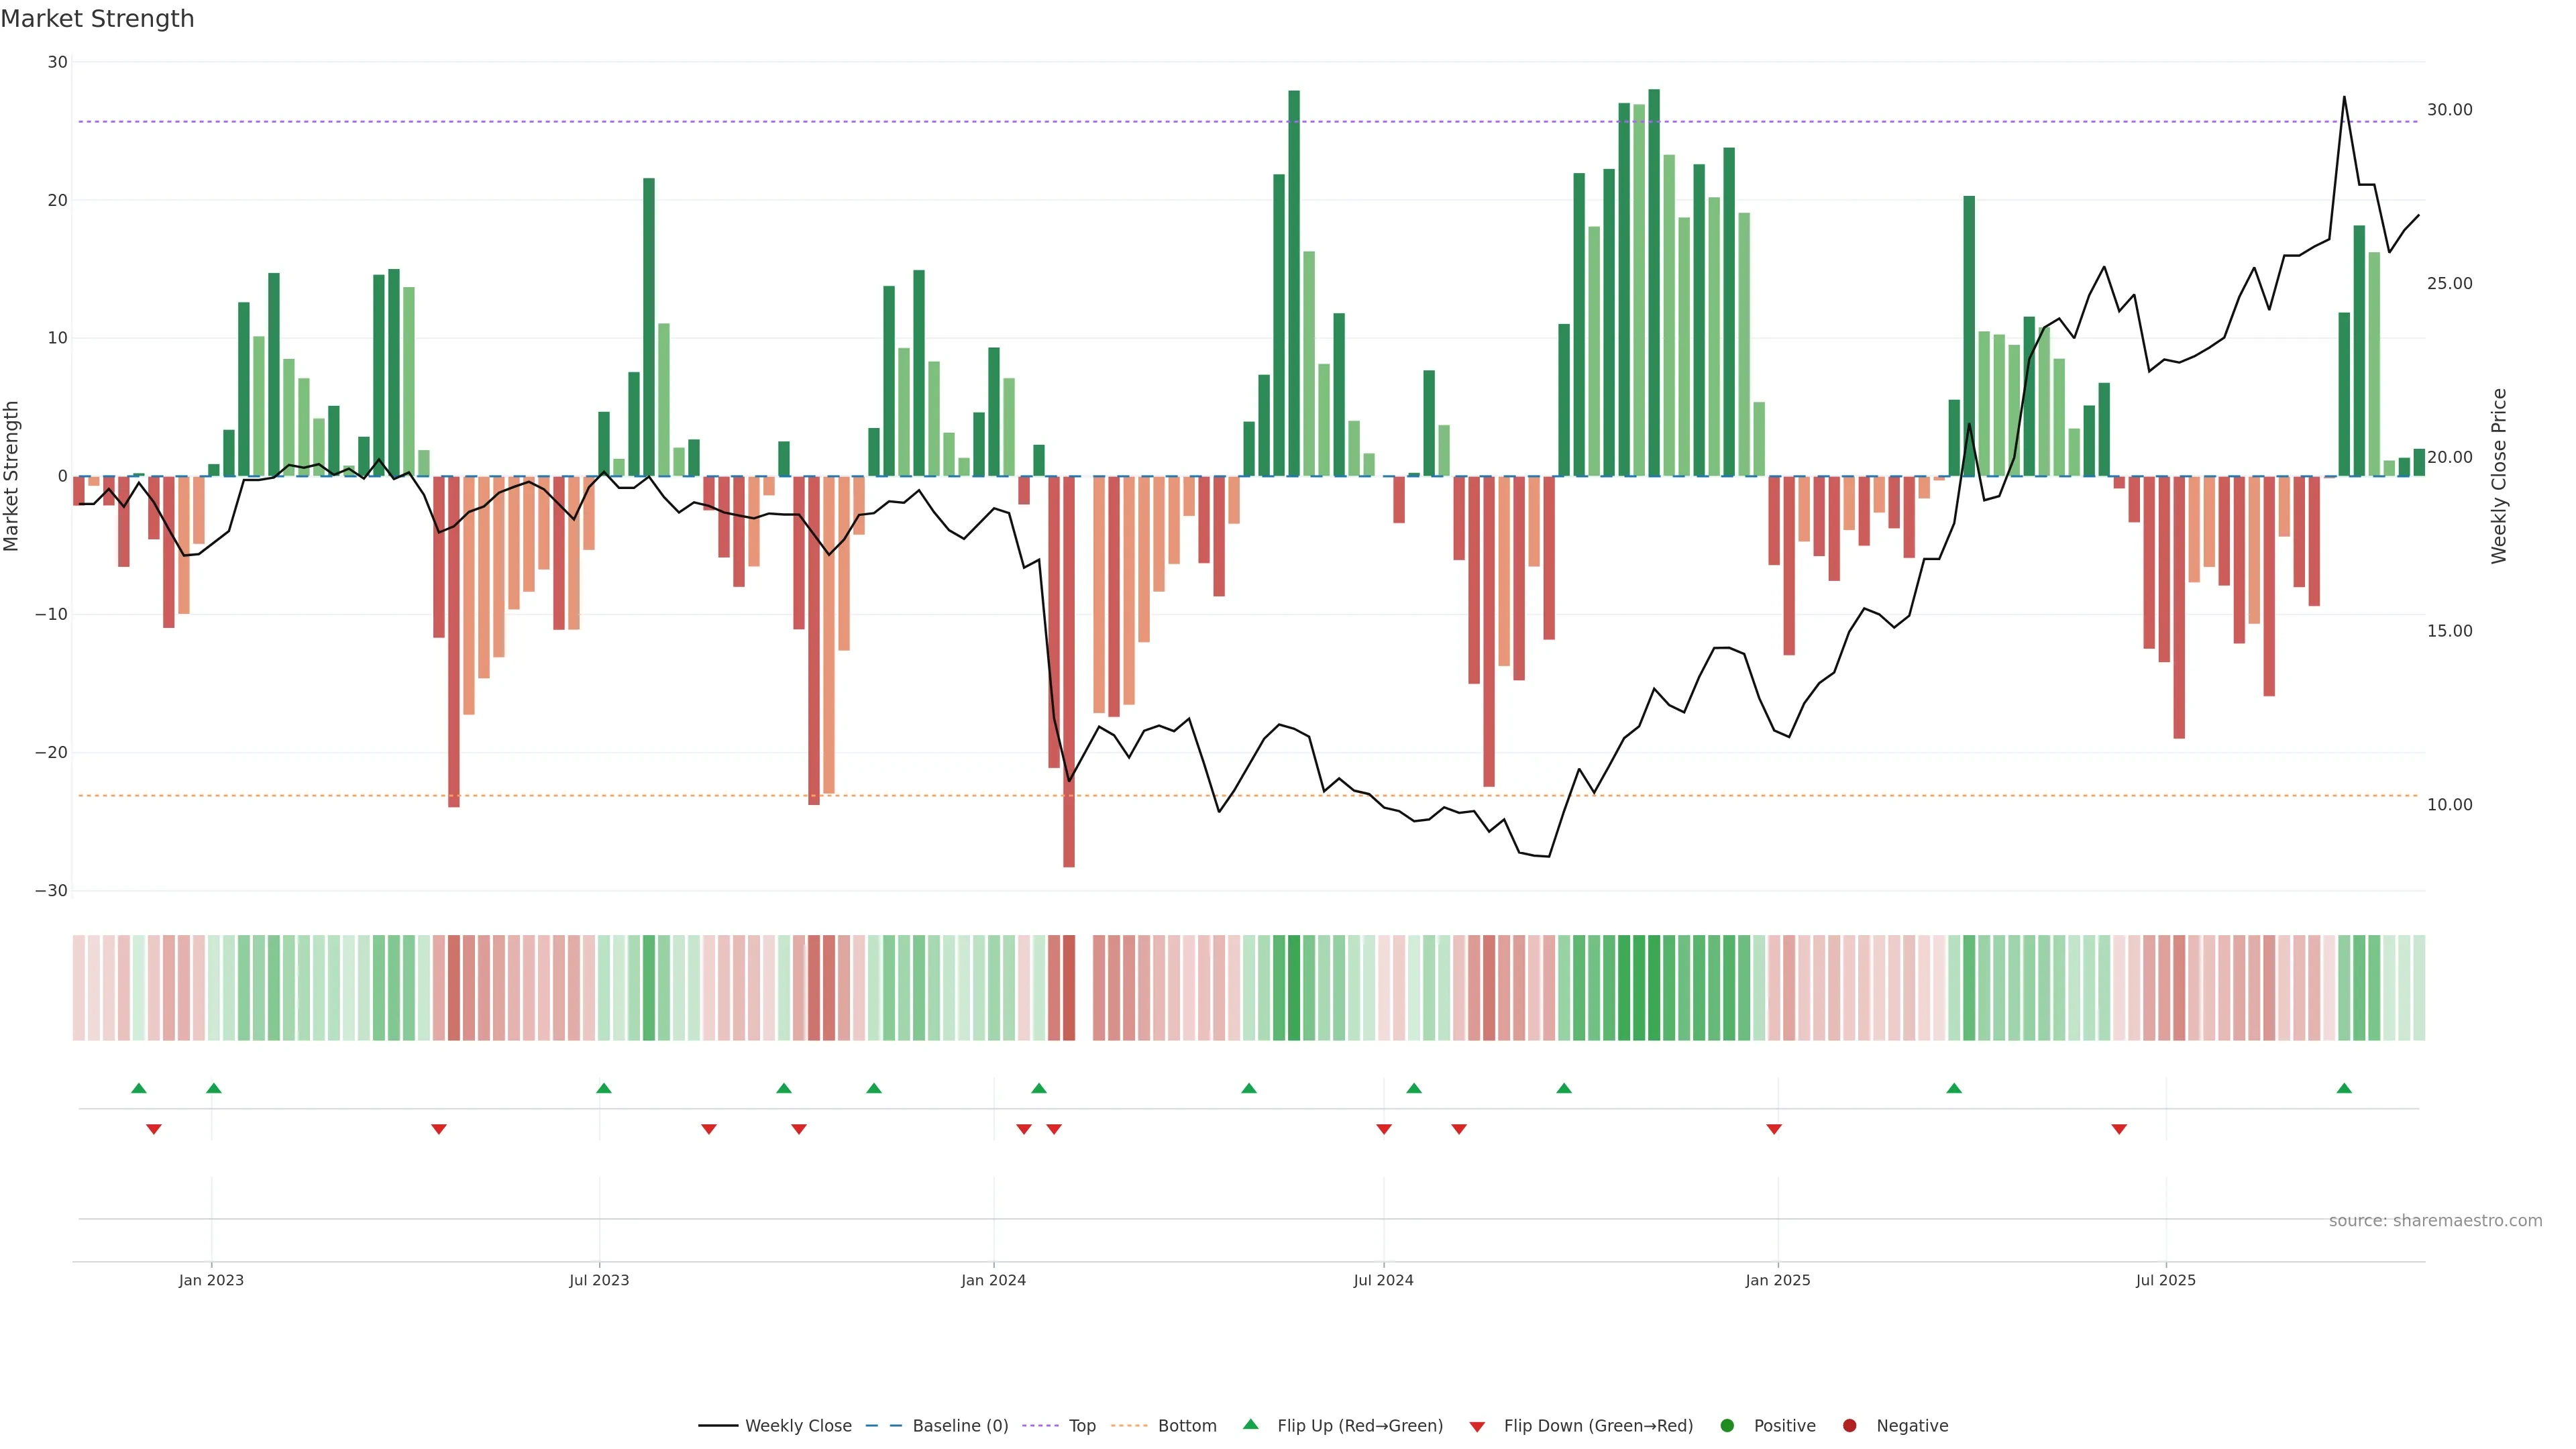Click the Jul 2025 x-axis label
The height and width of the screenshot is (1449, 2576).
coord(2165,1280)
